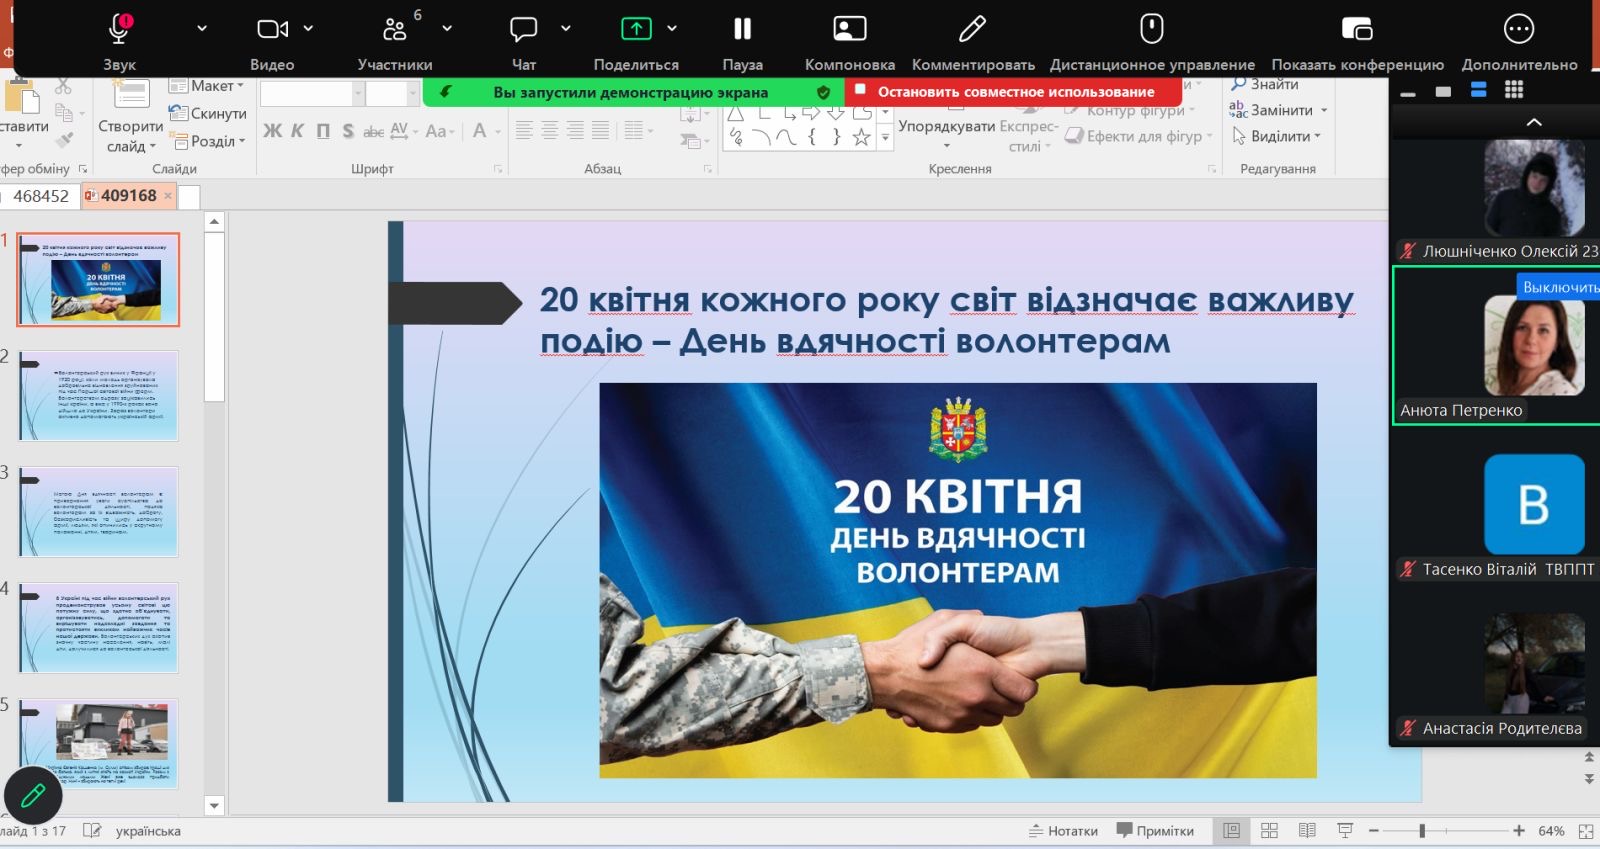Open the Виділити selection dropdown
The height and width of the screenshot is (849, 1600).
tap(1277, 136)
